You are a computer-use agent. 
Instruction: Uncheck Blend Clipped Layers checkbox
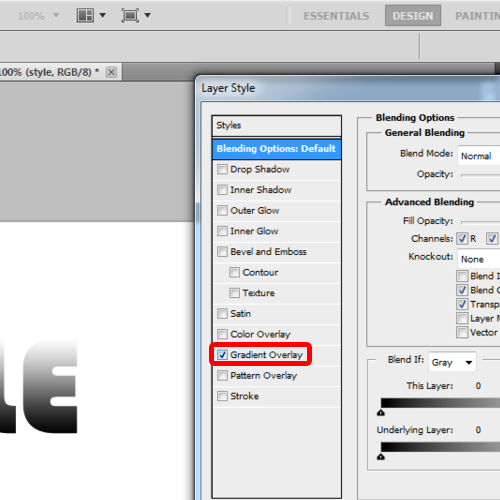462,290
